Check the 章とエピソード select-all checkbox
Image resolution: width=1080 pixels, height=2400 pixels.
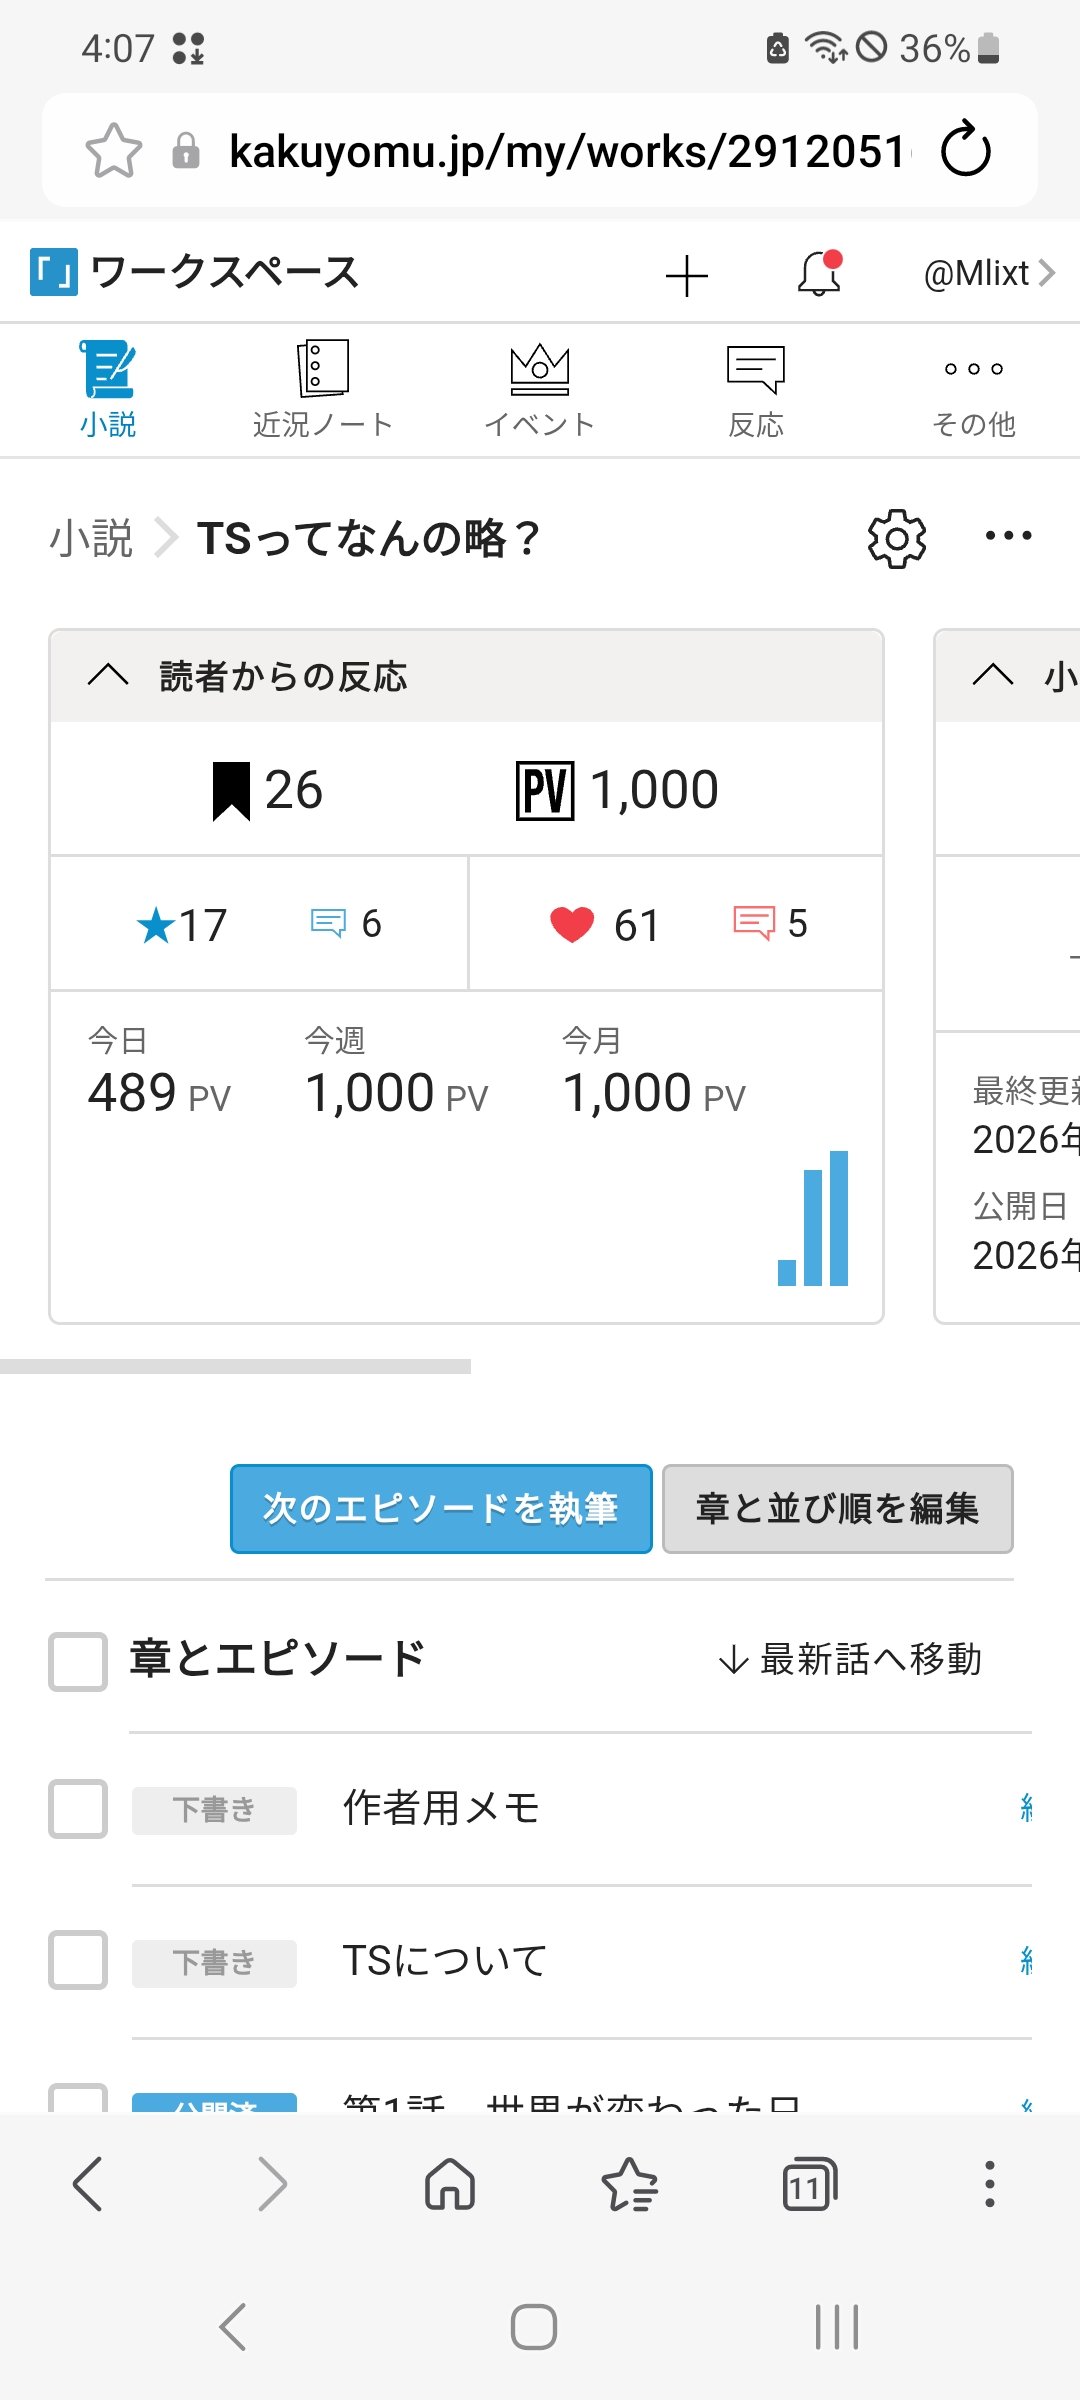pyautogui.click(x=78, y=1662)
